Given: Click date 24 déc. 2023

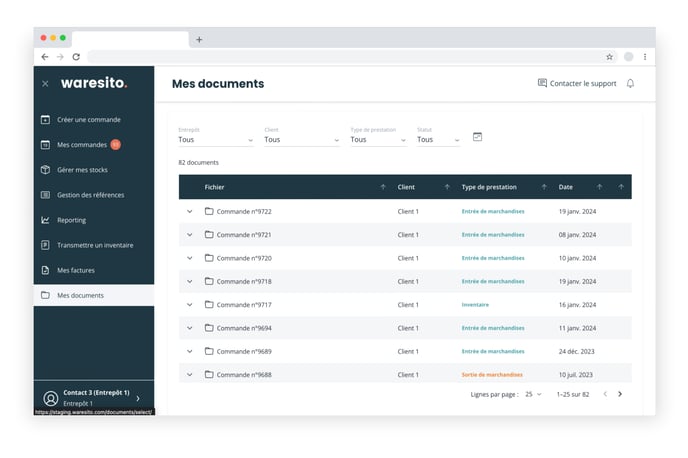Looking at the screenshot, I should (x=576, y=351).
